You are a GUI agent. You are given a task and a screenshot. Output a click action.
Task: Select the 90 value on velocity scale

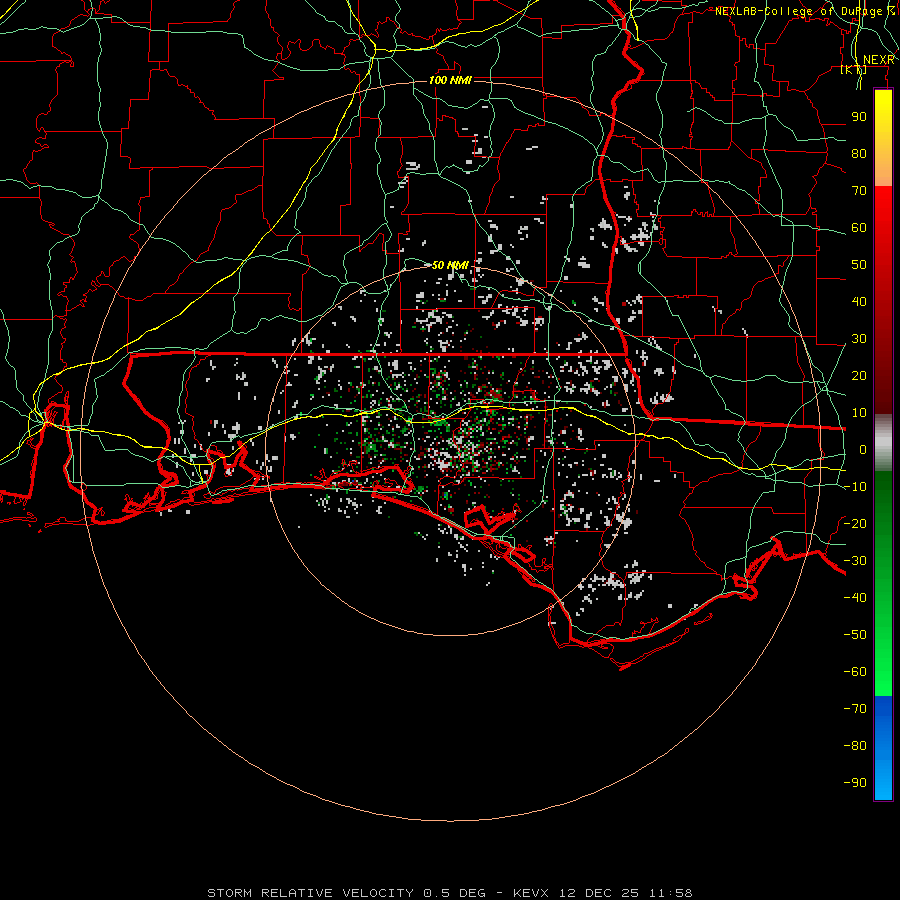[859, 117]
